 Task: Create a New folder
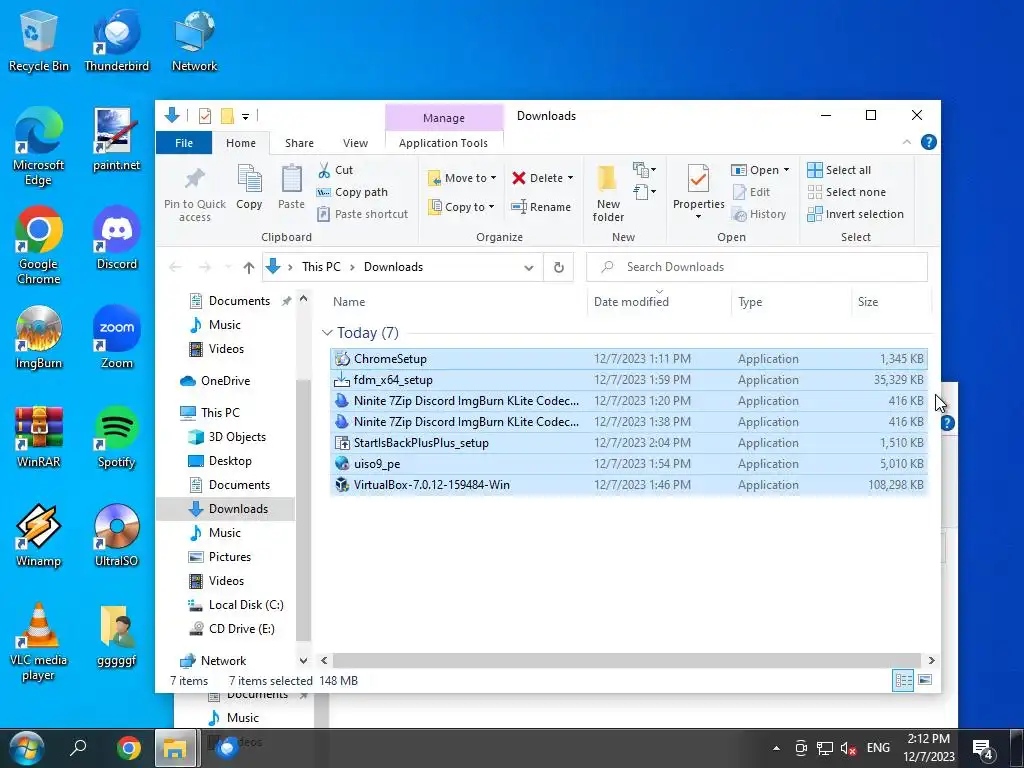click(x=608, y=193)
